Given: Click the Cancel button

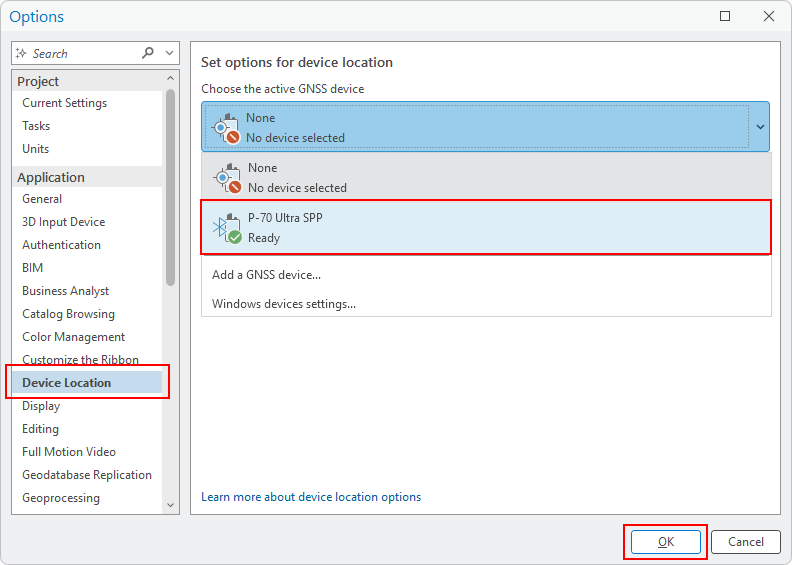Looking at the screenshot, I should (746, 542).
